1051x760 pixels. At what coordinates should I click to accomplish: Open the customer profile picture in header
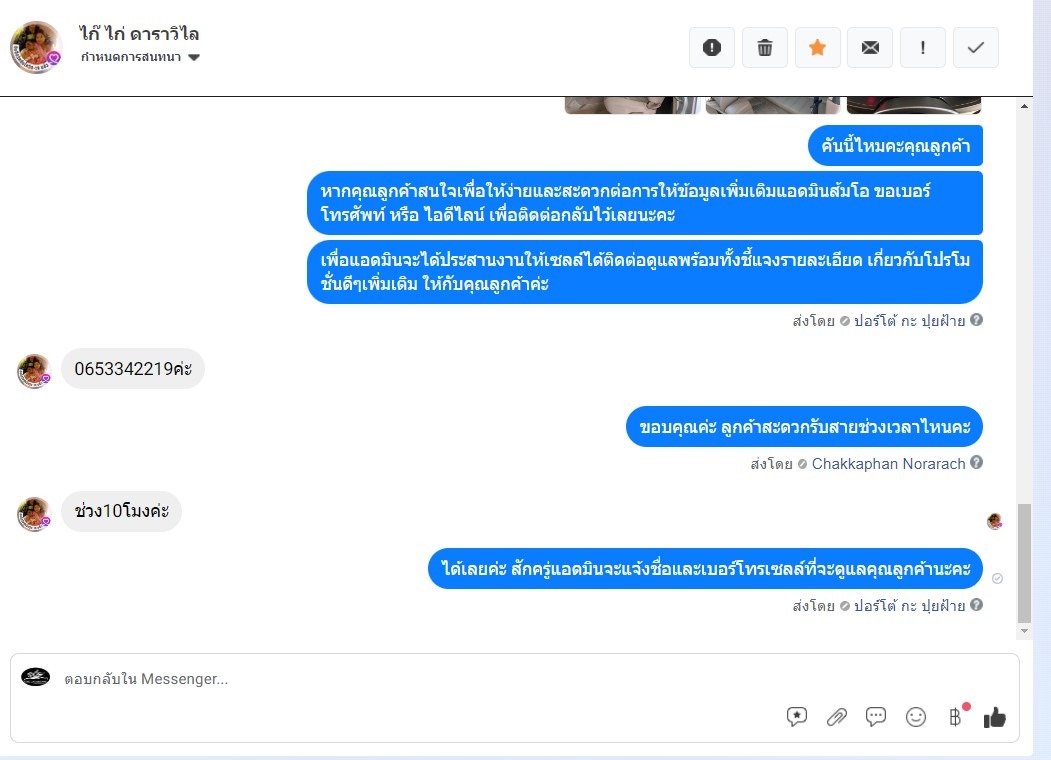coord(36,47)
